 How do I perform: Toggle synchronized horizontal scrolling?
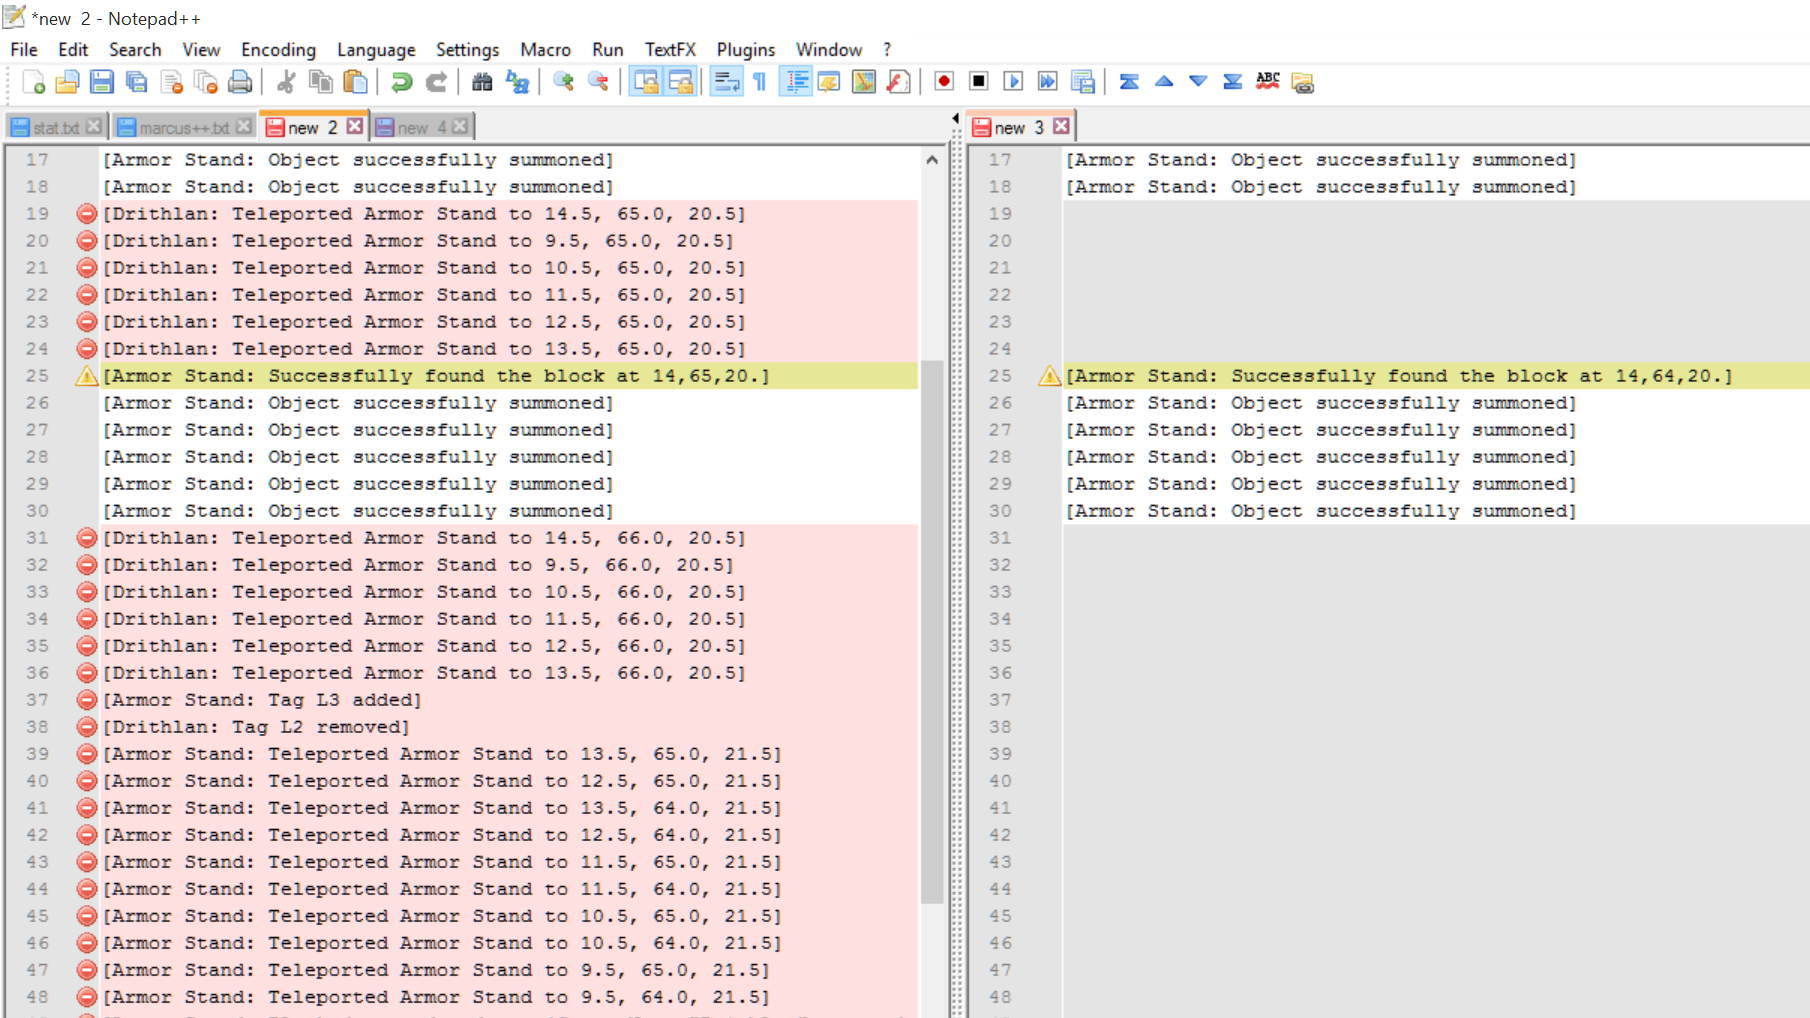coord(681,82)
